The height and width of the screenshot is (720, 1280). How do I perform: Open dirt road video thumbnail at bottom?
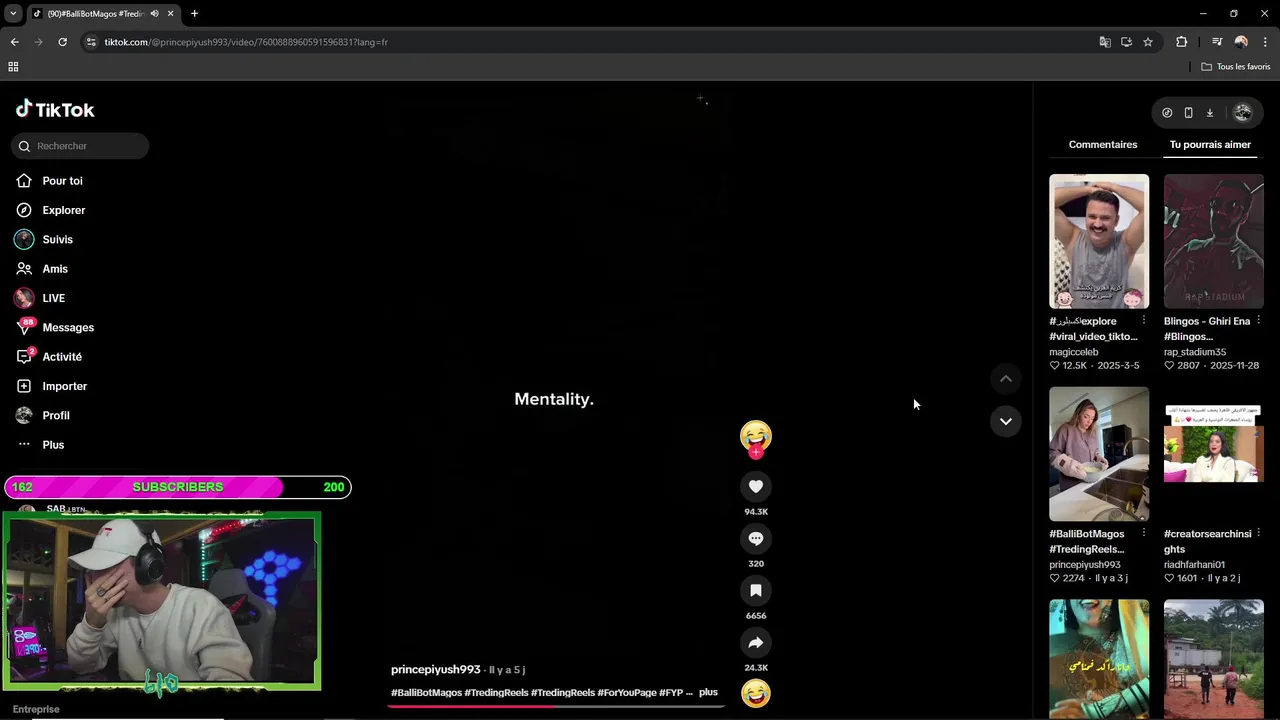[1214, 659]
